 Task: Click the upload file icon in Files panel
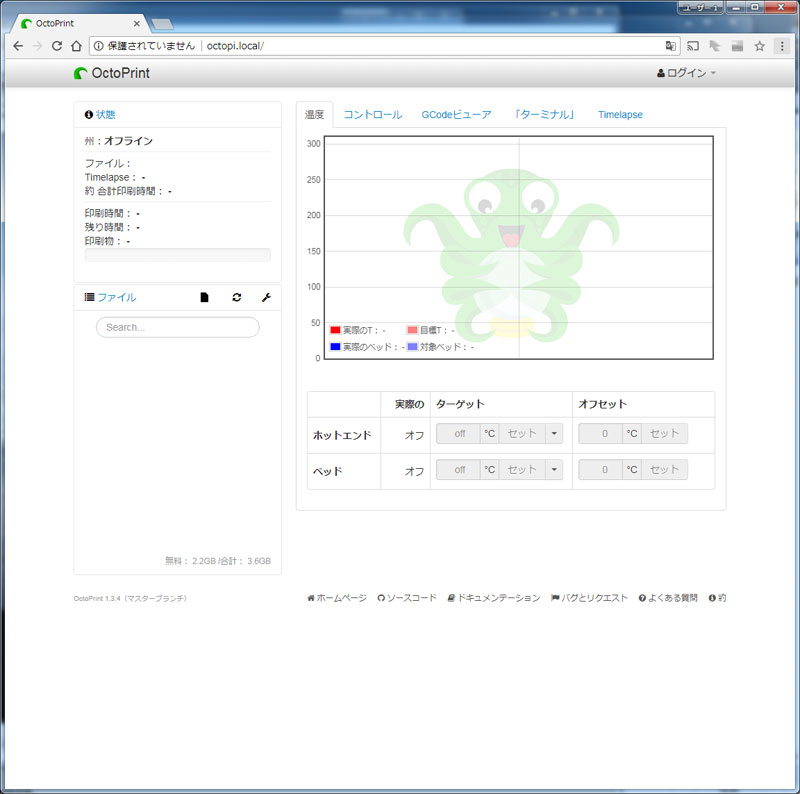pyautogui.click(x=204, y=297)
